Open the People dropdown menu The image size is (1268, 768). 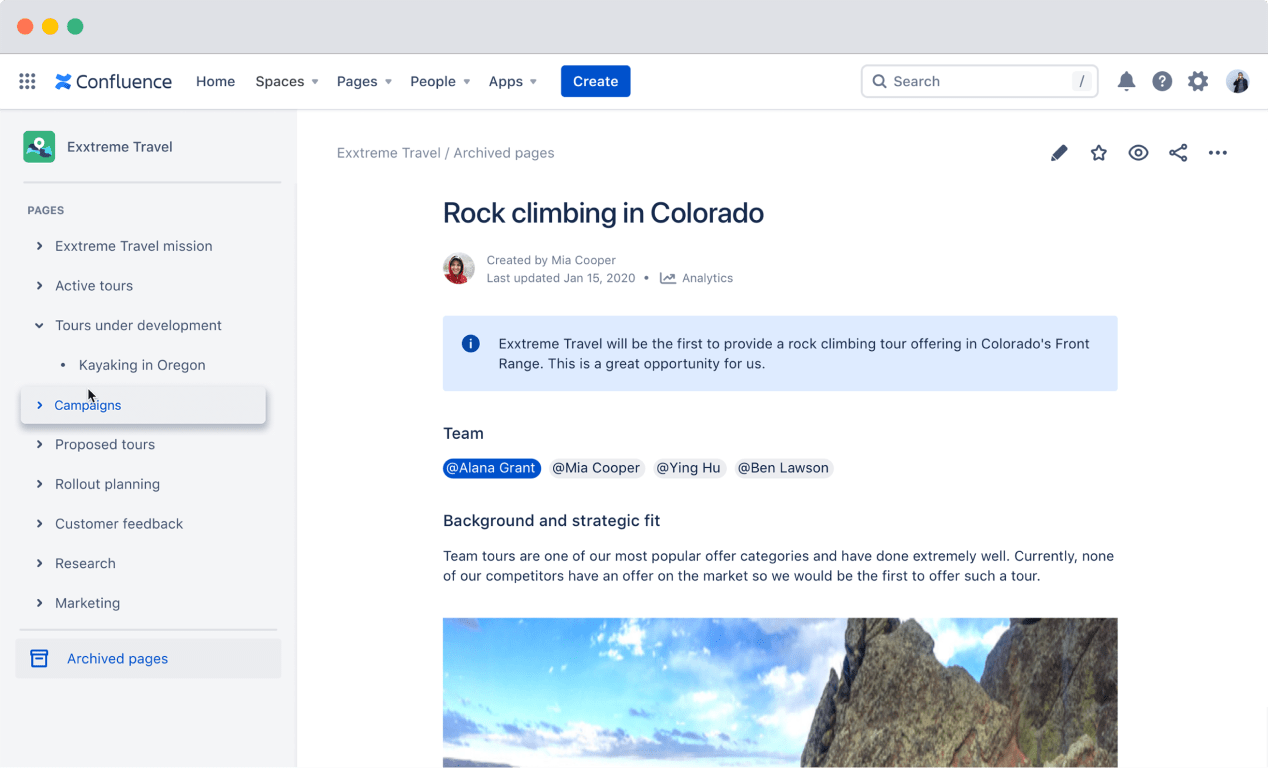click(x=440, y=81)
